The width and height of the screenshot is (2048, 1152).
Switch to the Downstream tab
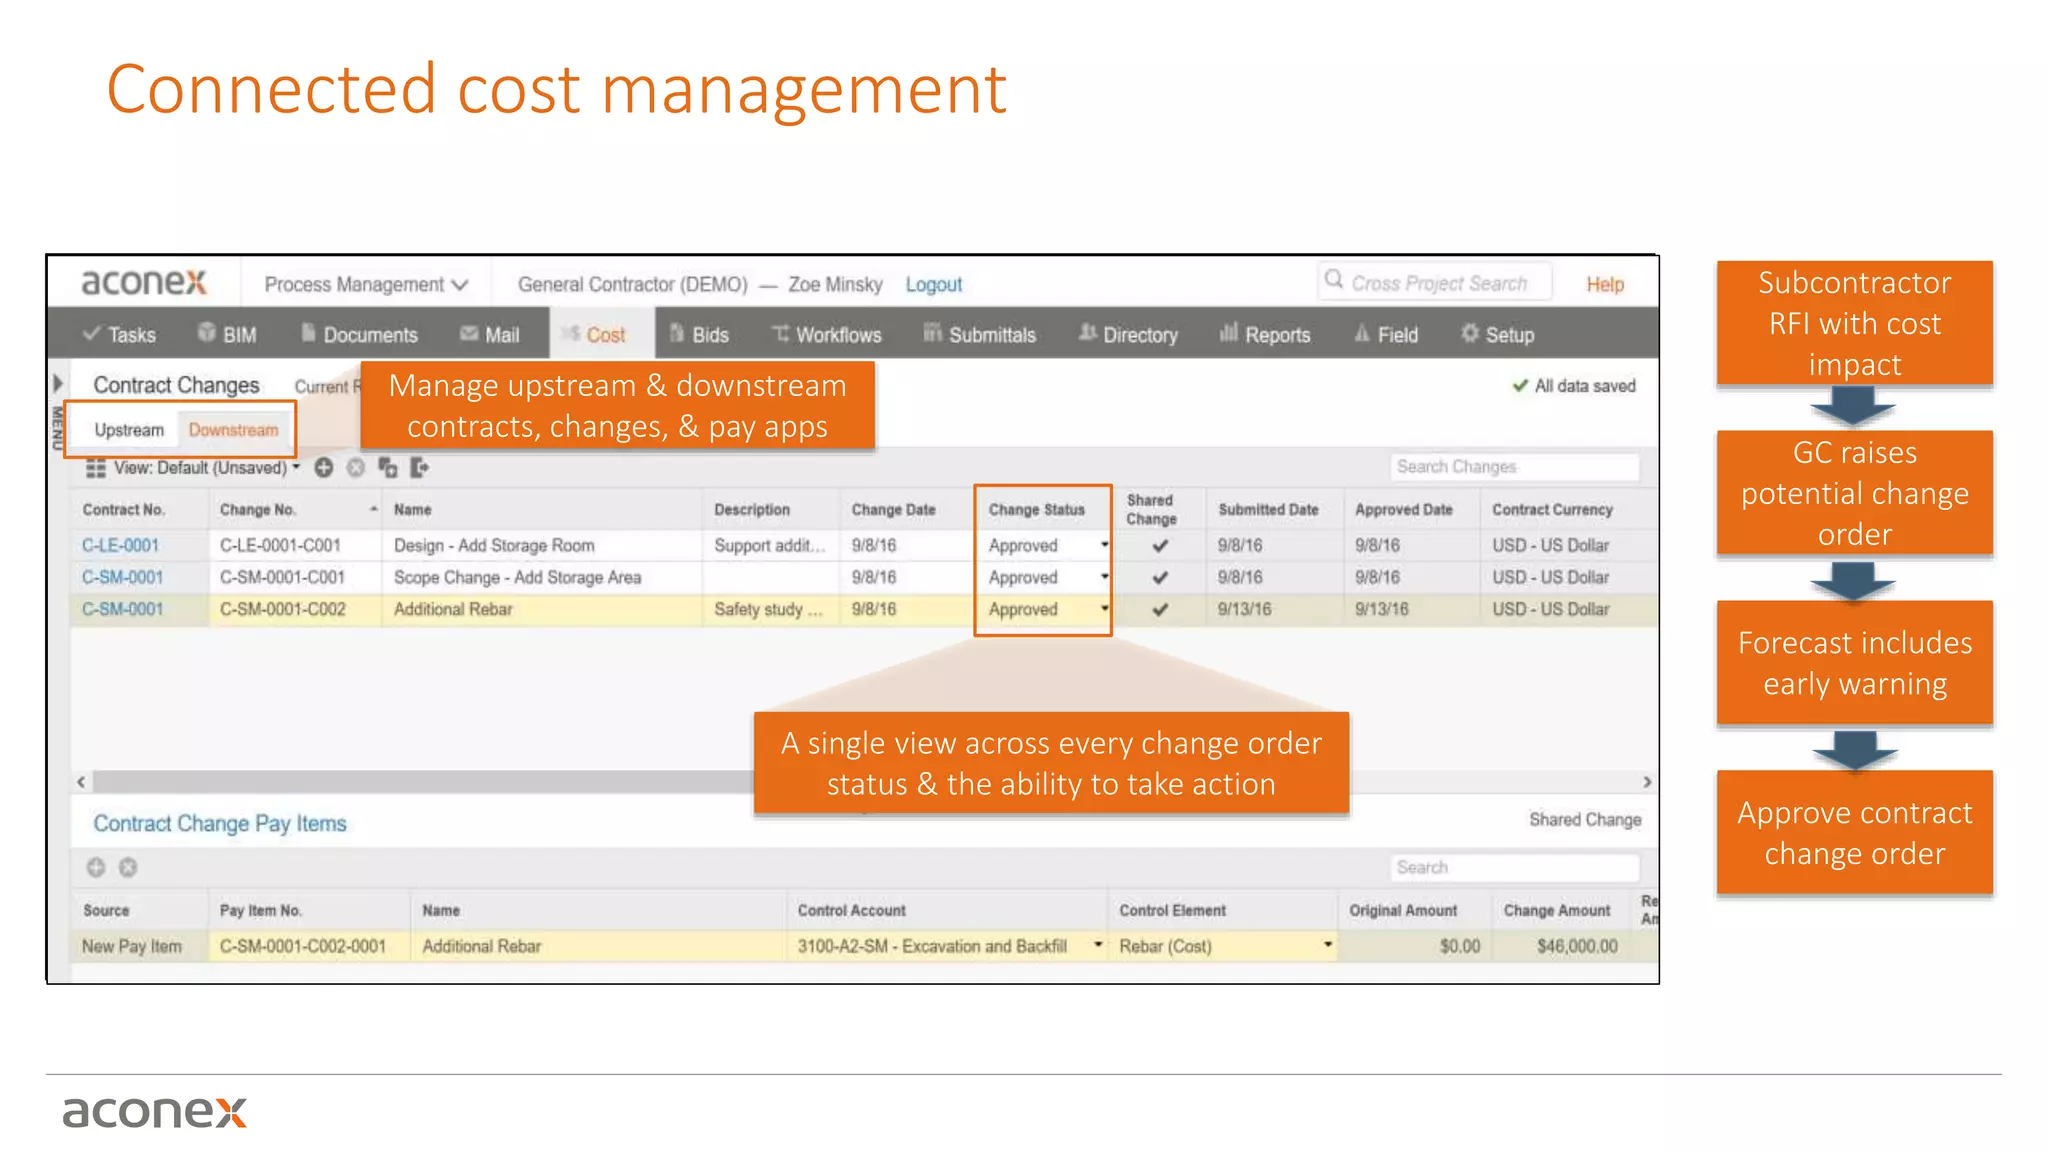click(233, 429)
